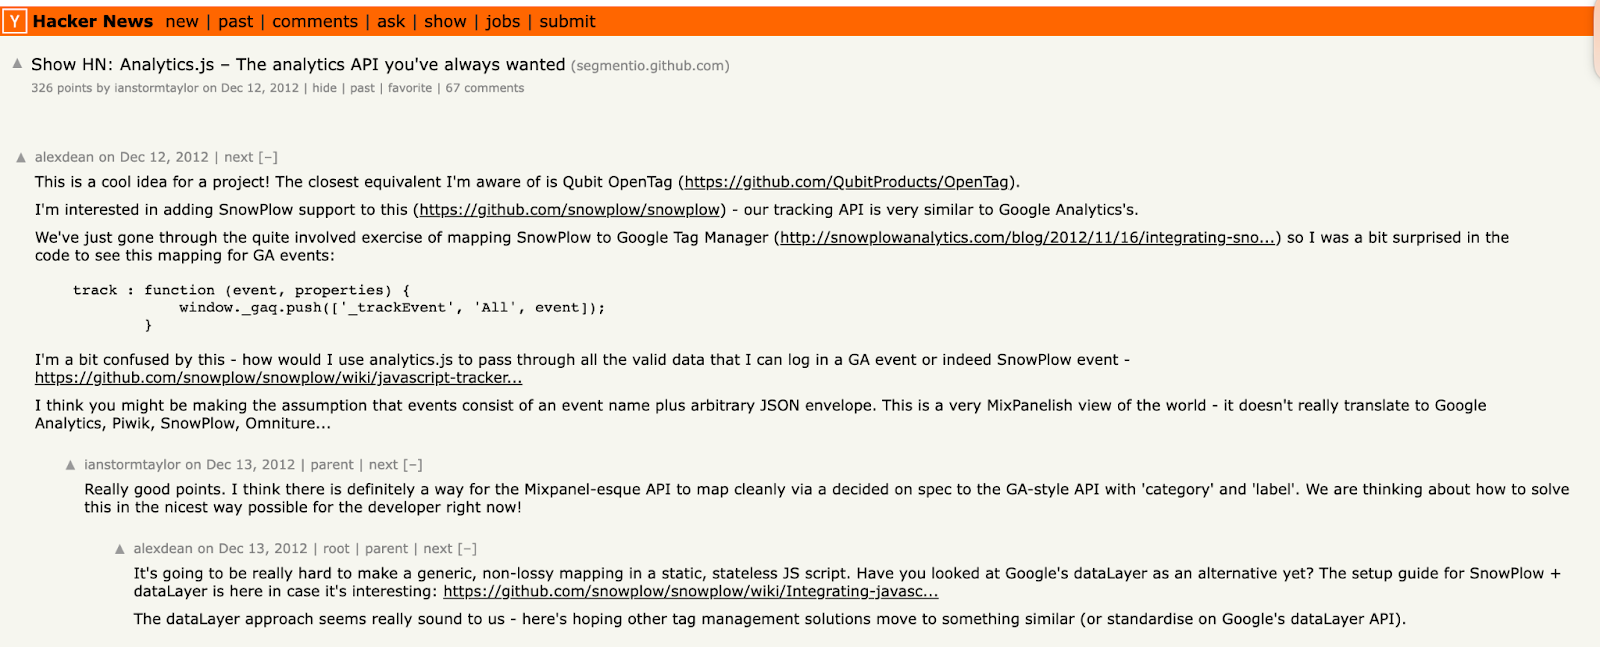Open the 67 comments link
1600x647 pixels.
pyautogui.click(x=485, y=88)
